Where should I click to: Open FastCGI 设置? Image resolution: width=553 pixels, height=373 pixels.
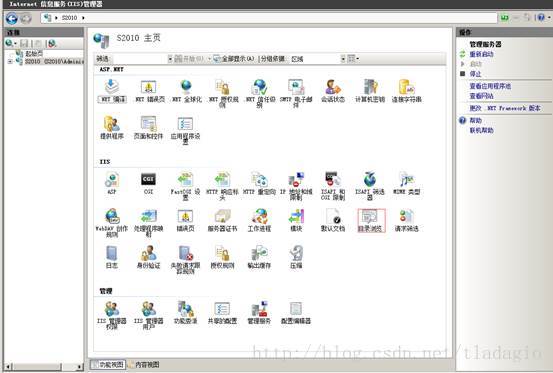(186, 186)
